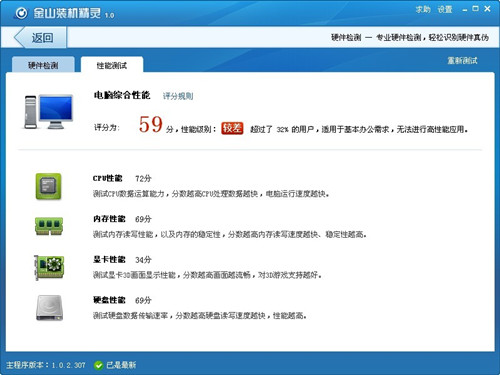This screenshot has width=500, height=375.
Task: Open the 评分规则 link
Action: coord(178,96)
